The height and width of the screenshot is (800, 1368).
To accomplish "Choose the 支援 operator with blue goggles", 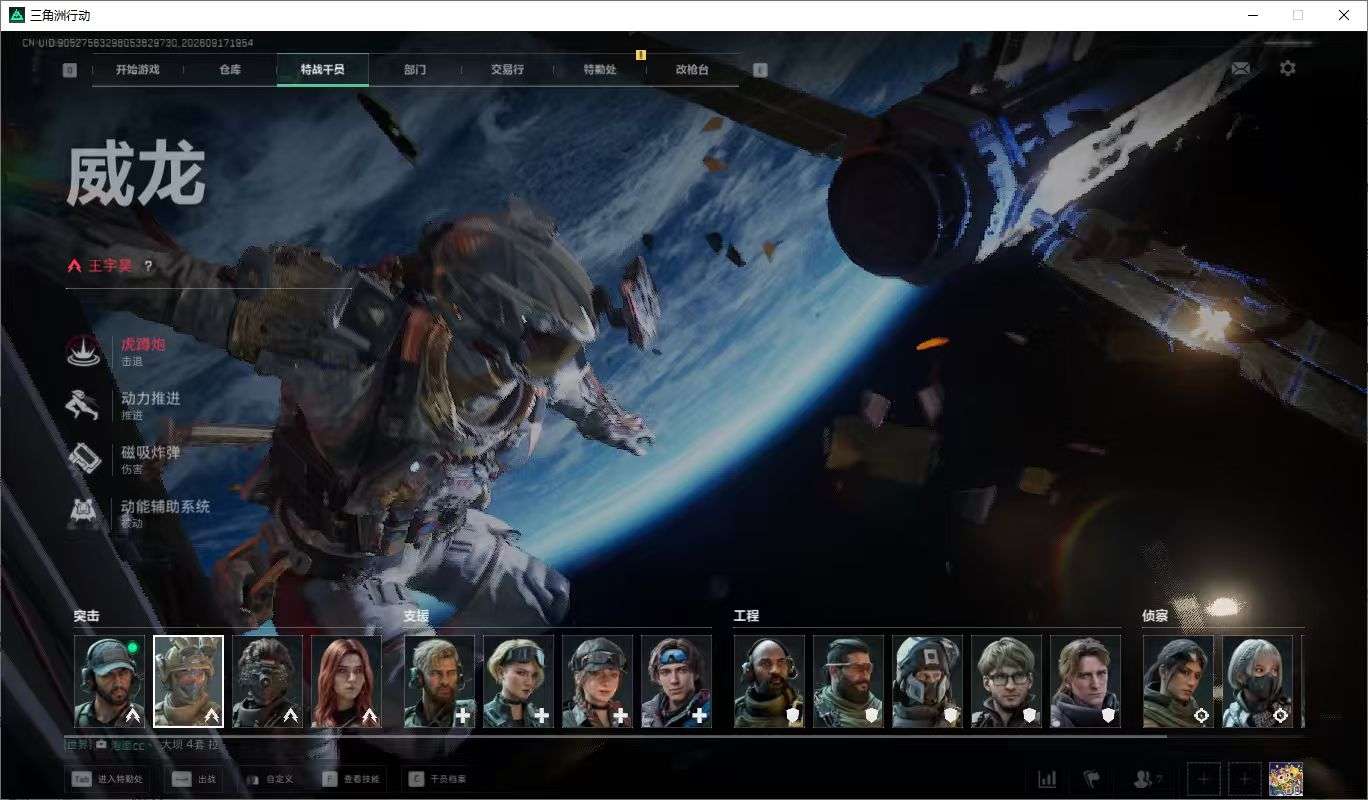I will [x=676, y=681].
